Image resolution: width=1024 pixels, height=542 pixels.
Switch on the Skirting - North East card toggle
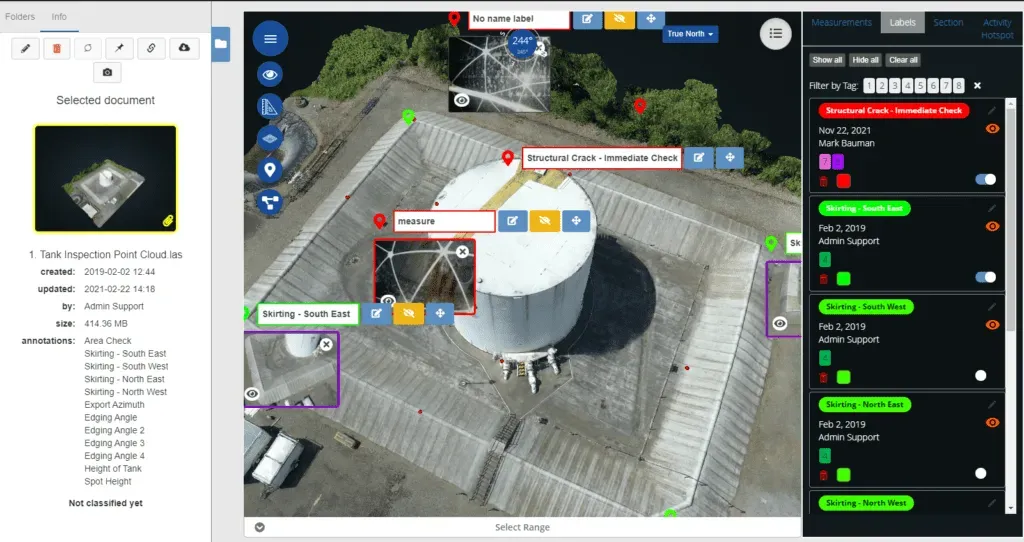pyautogui.click(x=980, y=473)
